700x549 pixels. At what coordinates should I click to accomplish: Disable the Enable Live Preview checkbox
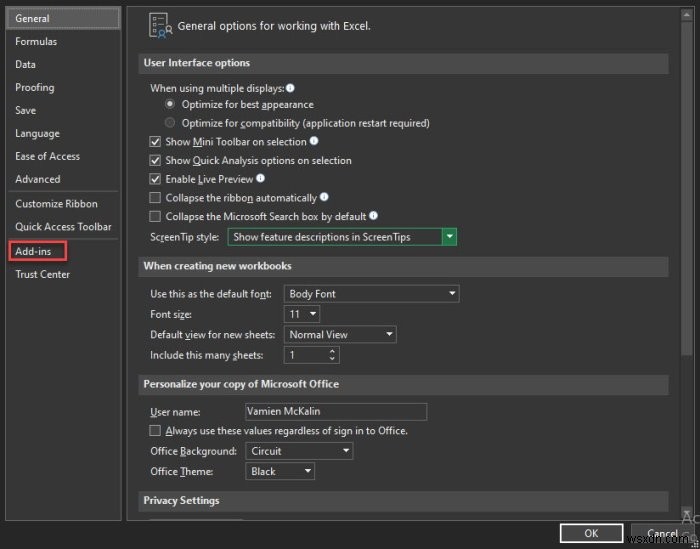(x=155, y=179)
